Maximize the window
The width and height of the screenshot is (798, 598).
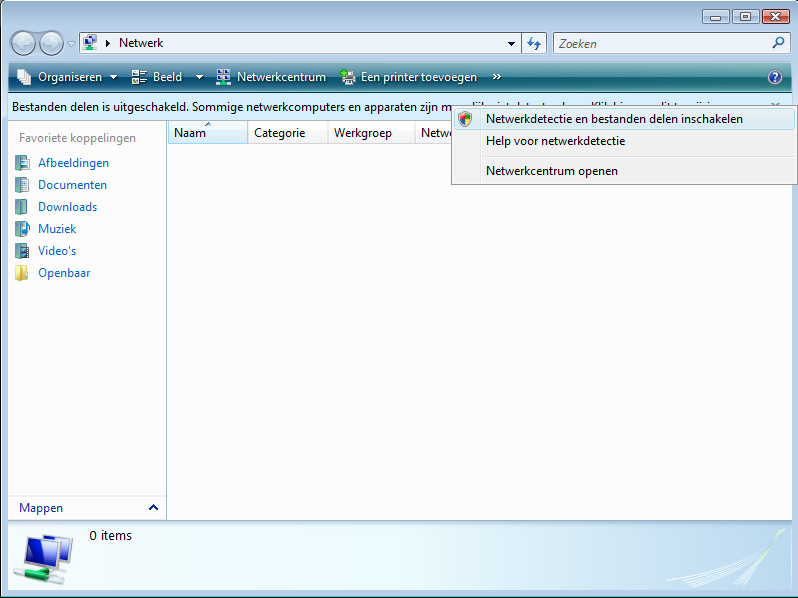pyautogui.click(x=746, y=17)
